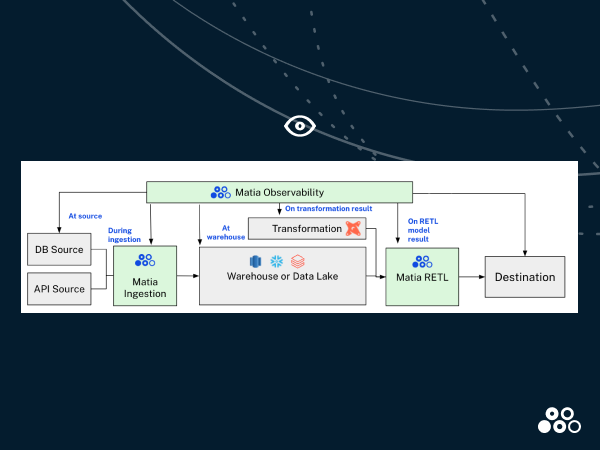The image size is (600, 450).
Task: Click the 'At source' blue annotation
Action: [85, 216]
